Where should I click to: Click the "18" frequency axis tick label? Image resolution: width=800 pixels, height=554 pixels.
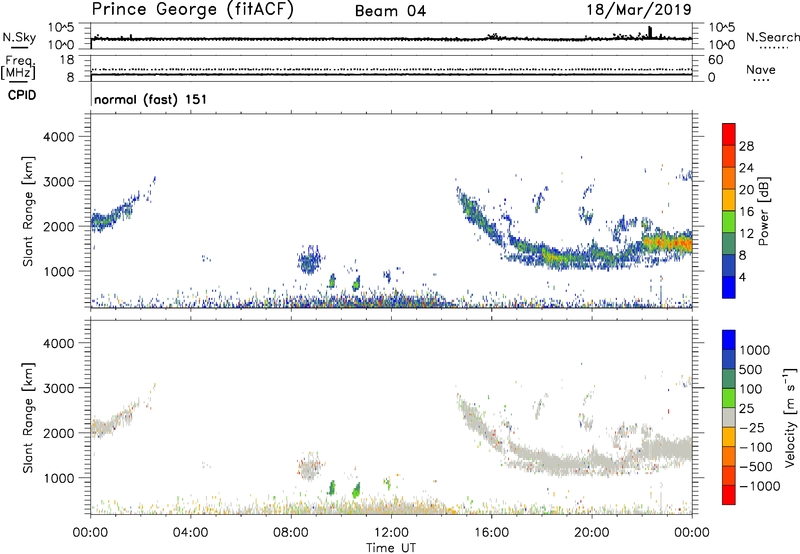tap(67, 60)
